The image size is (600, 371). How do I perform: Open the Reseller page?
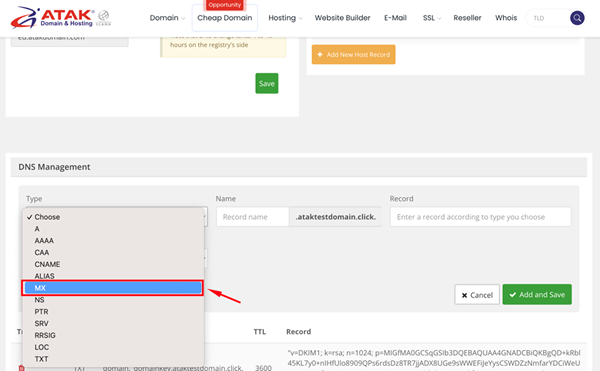click(x=467, y=18)
